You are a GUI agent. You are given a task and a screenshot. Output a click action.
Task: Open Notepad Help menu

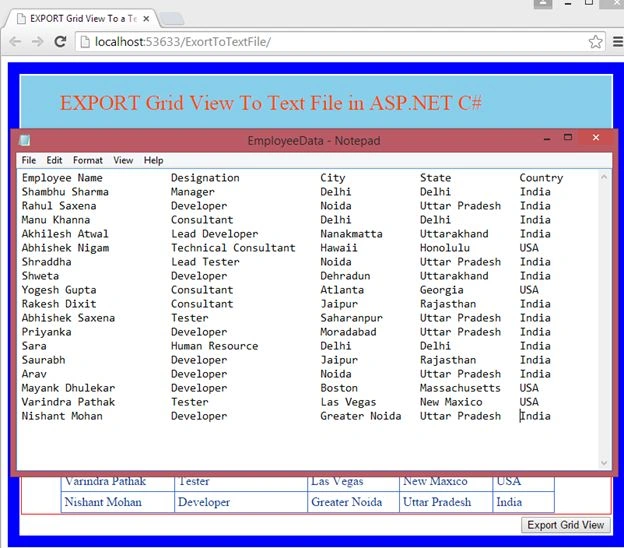[x=154, y=160]
